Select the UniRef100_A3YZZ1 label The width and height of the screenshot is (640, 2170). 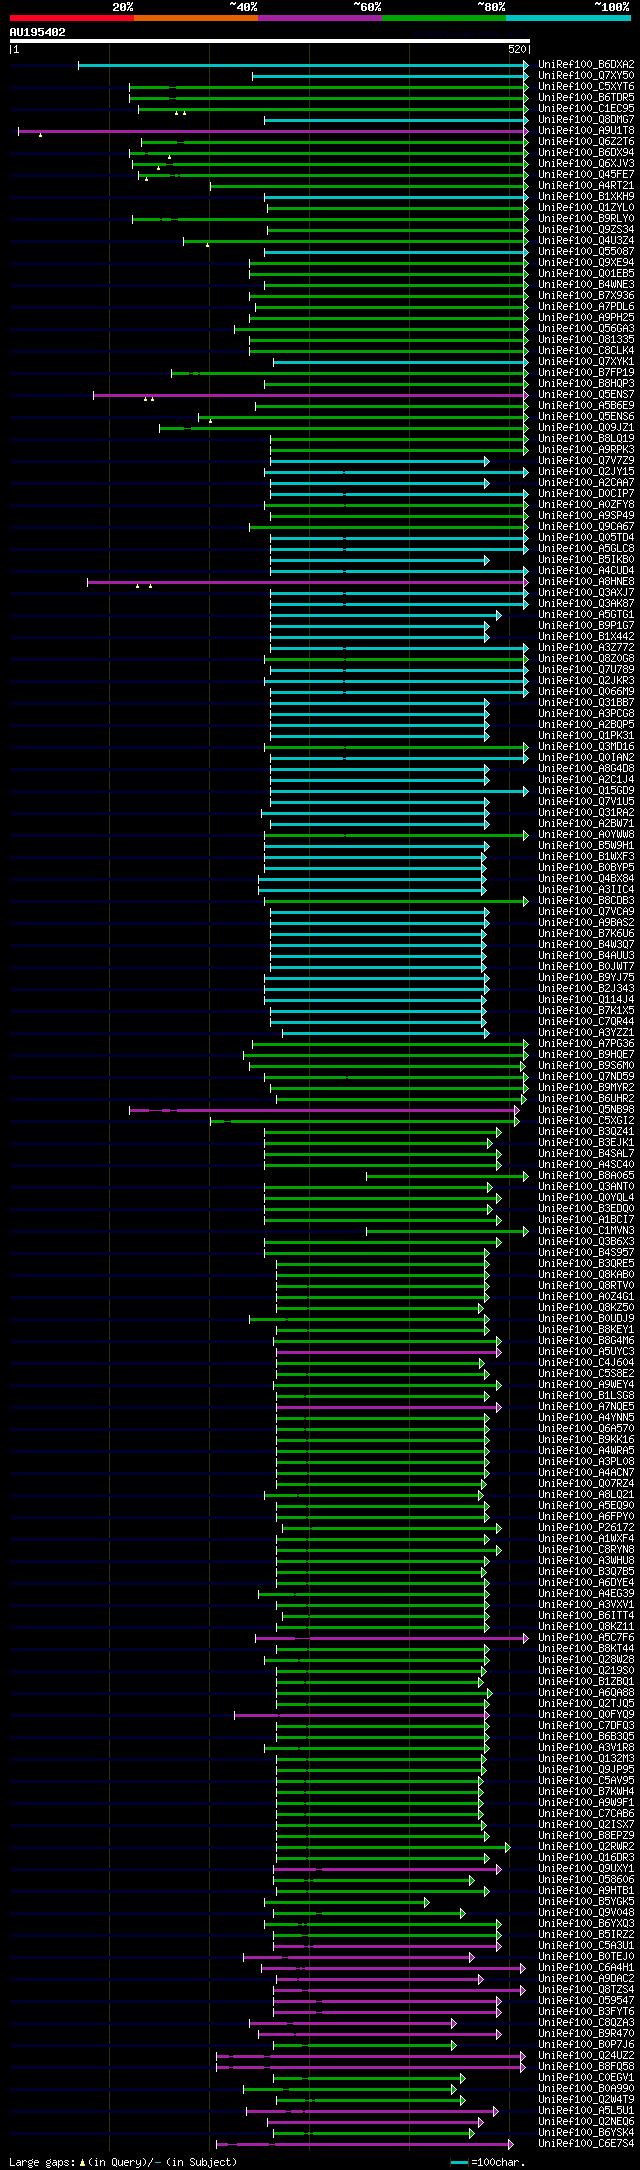[586, 1033]
